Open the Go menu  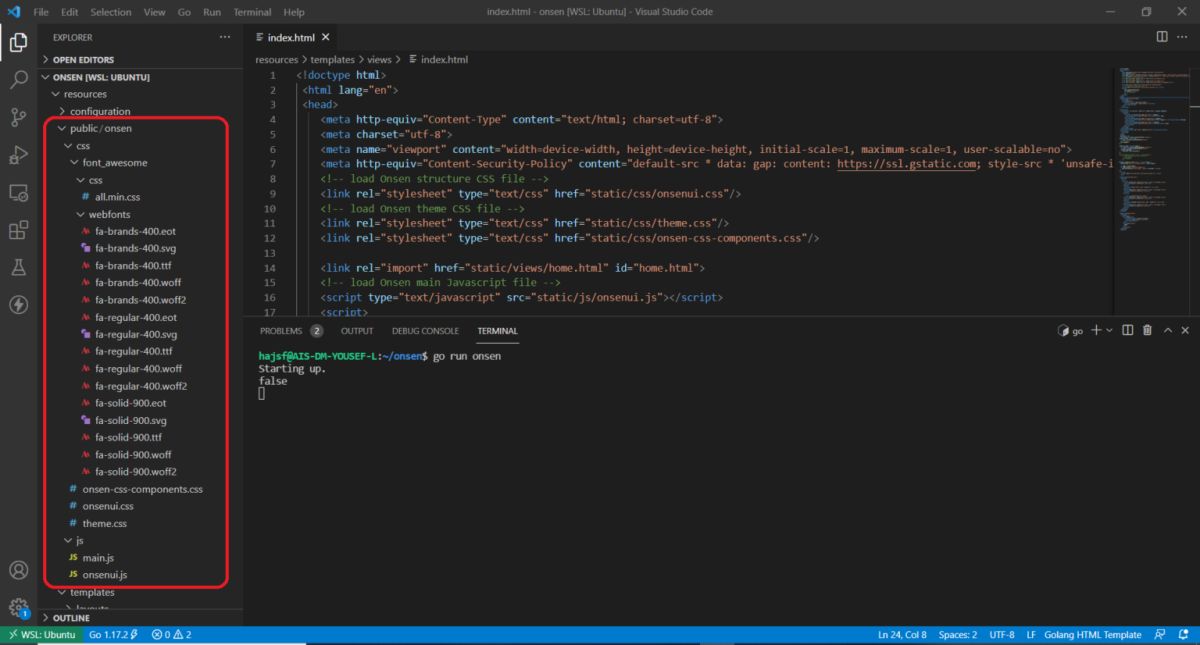[x=184, y=12]
